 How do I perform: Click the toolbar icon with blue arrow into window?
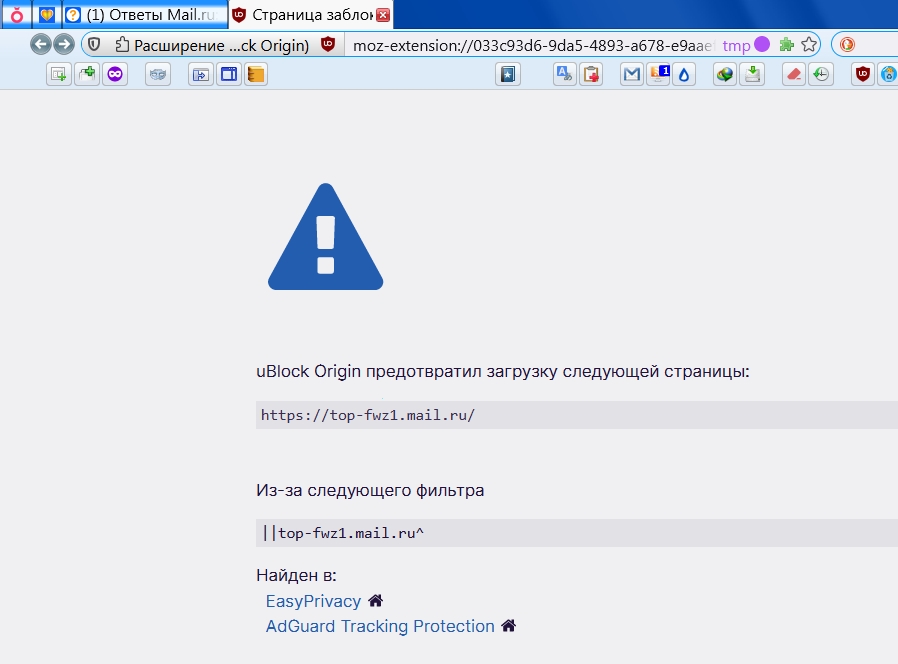200,74
